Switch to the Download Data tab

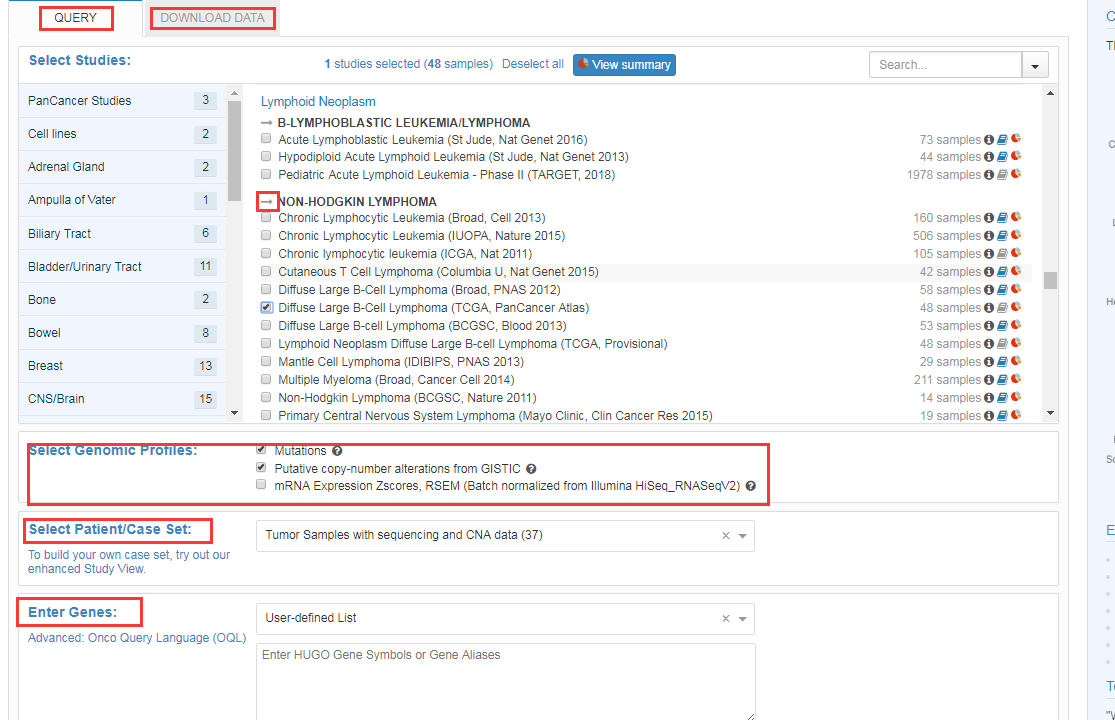click(212, 18)
